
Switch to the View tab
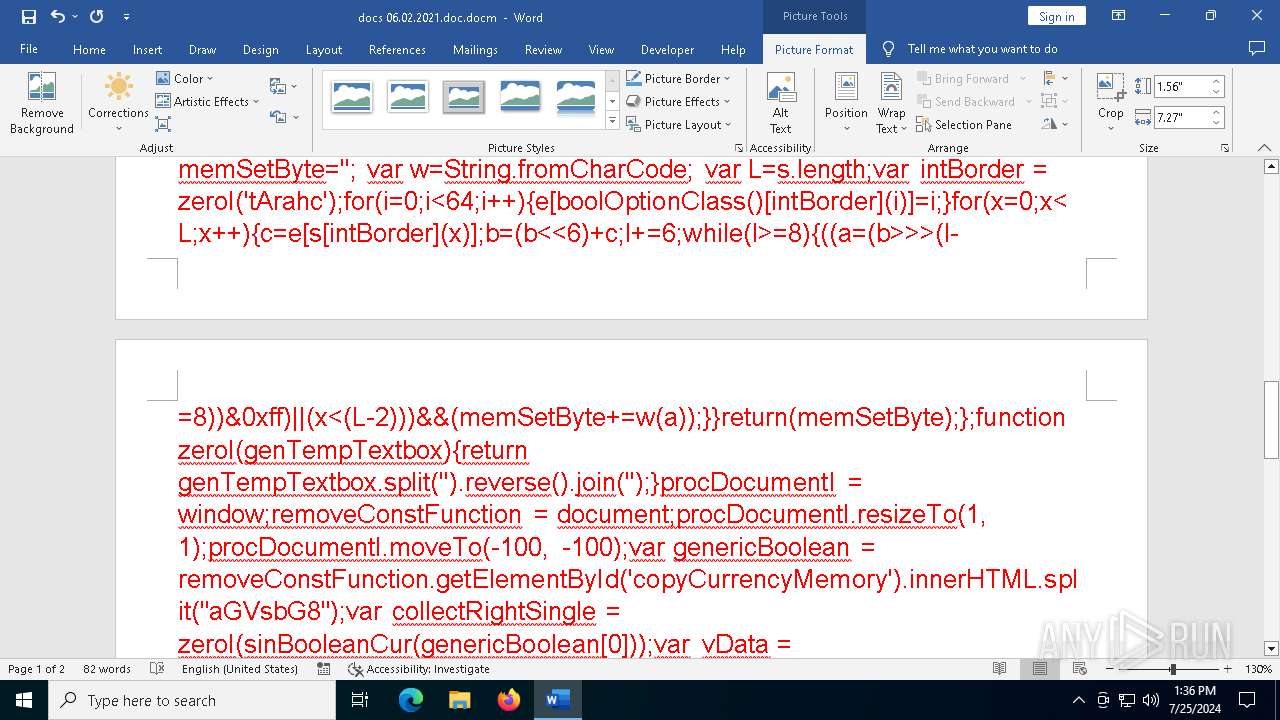[x=601, y=49]
